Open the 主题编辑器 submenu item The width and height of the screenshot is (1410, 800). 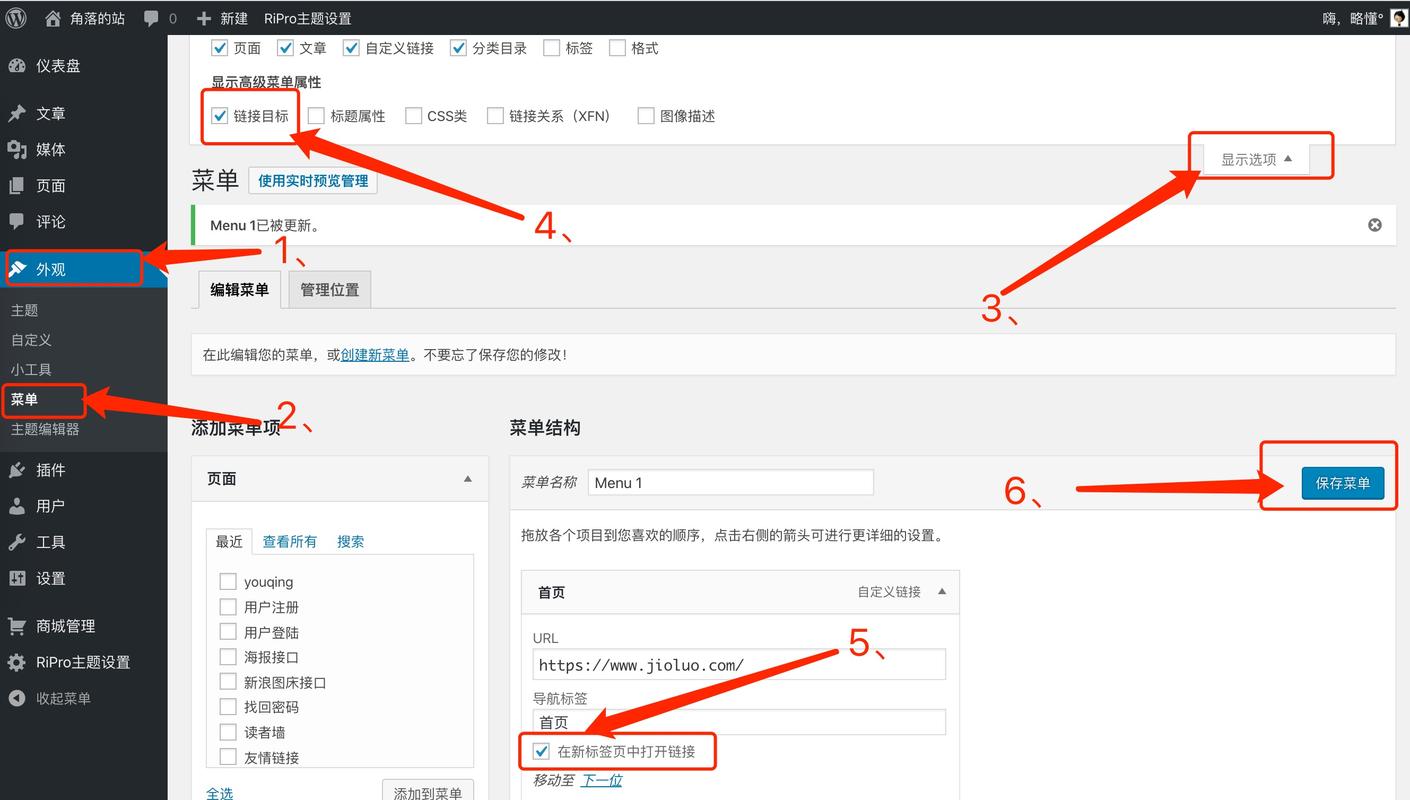(45, 429)
